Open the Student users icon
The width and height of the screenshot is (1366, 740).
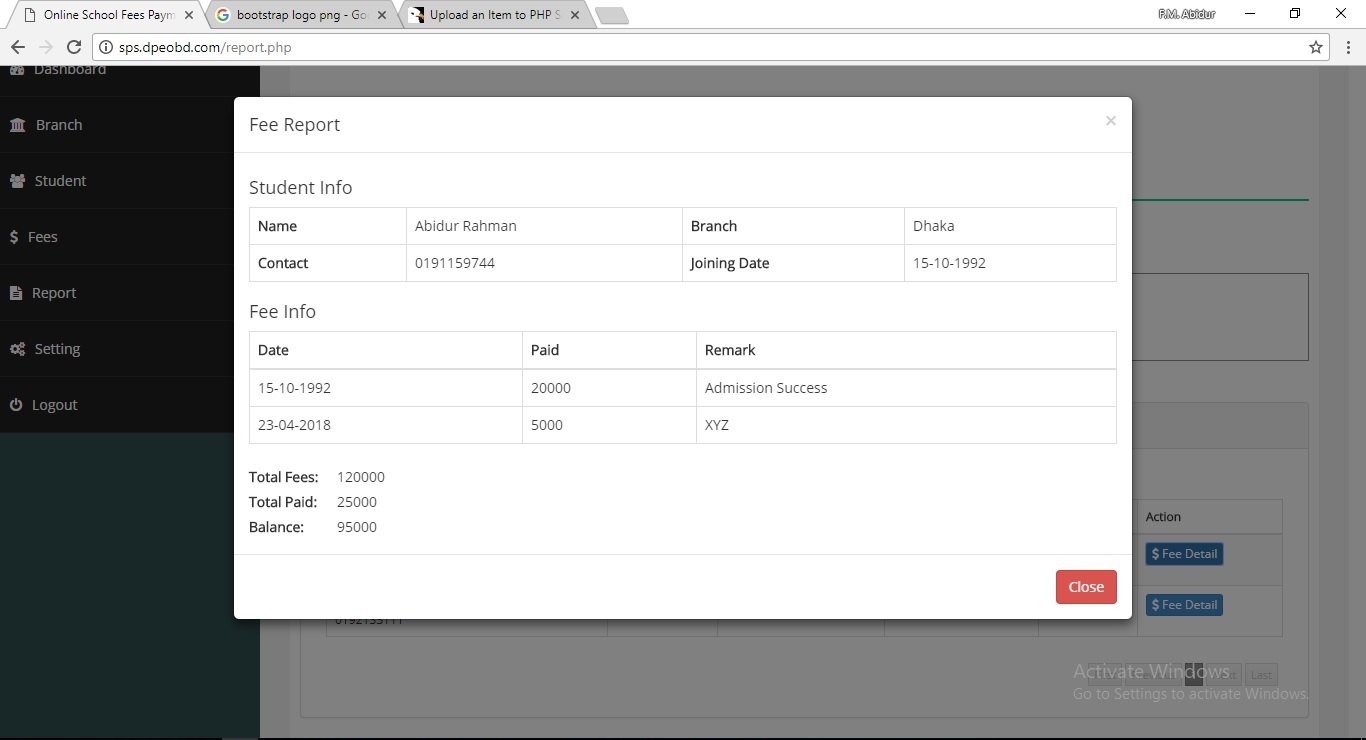[17, 180]
